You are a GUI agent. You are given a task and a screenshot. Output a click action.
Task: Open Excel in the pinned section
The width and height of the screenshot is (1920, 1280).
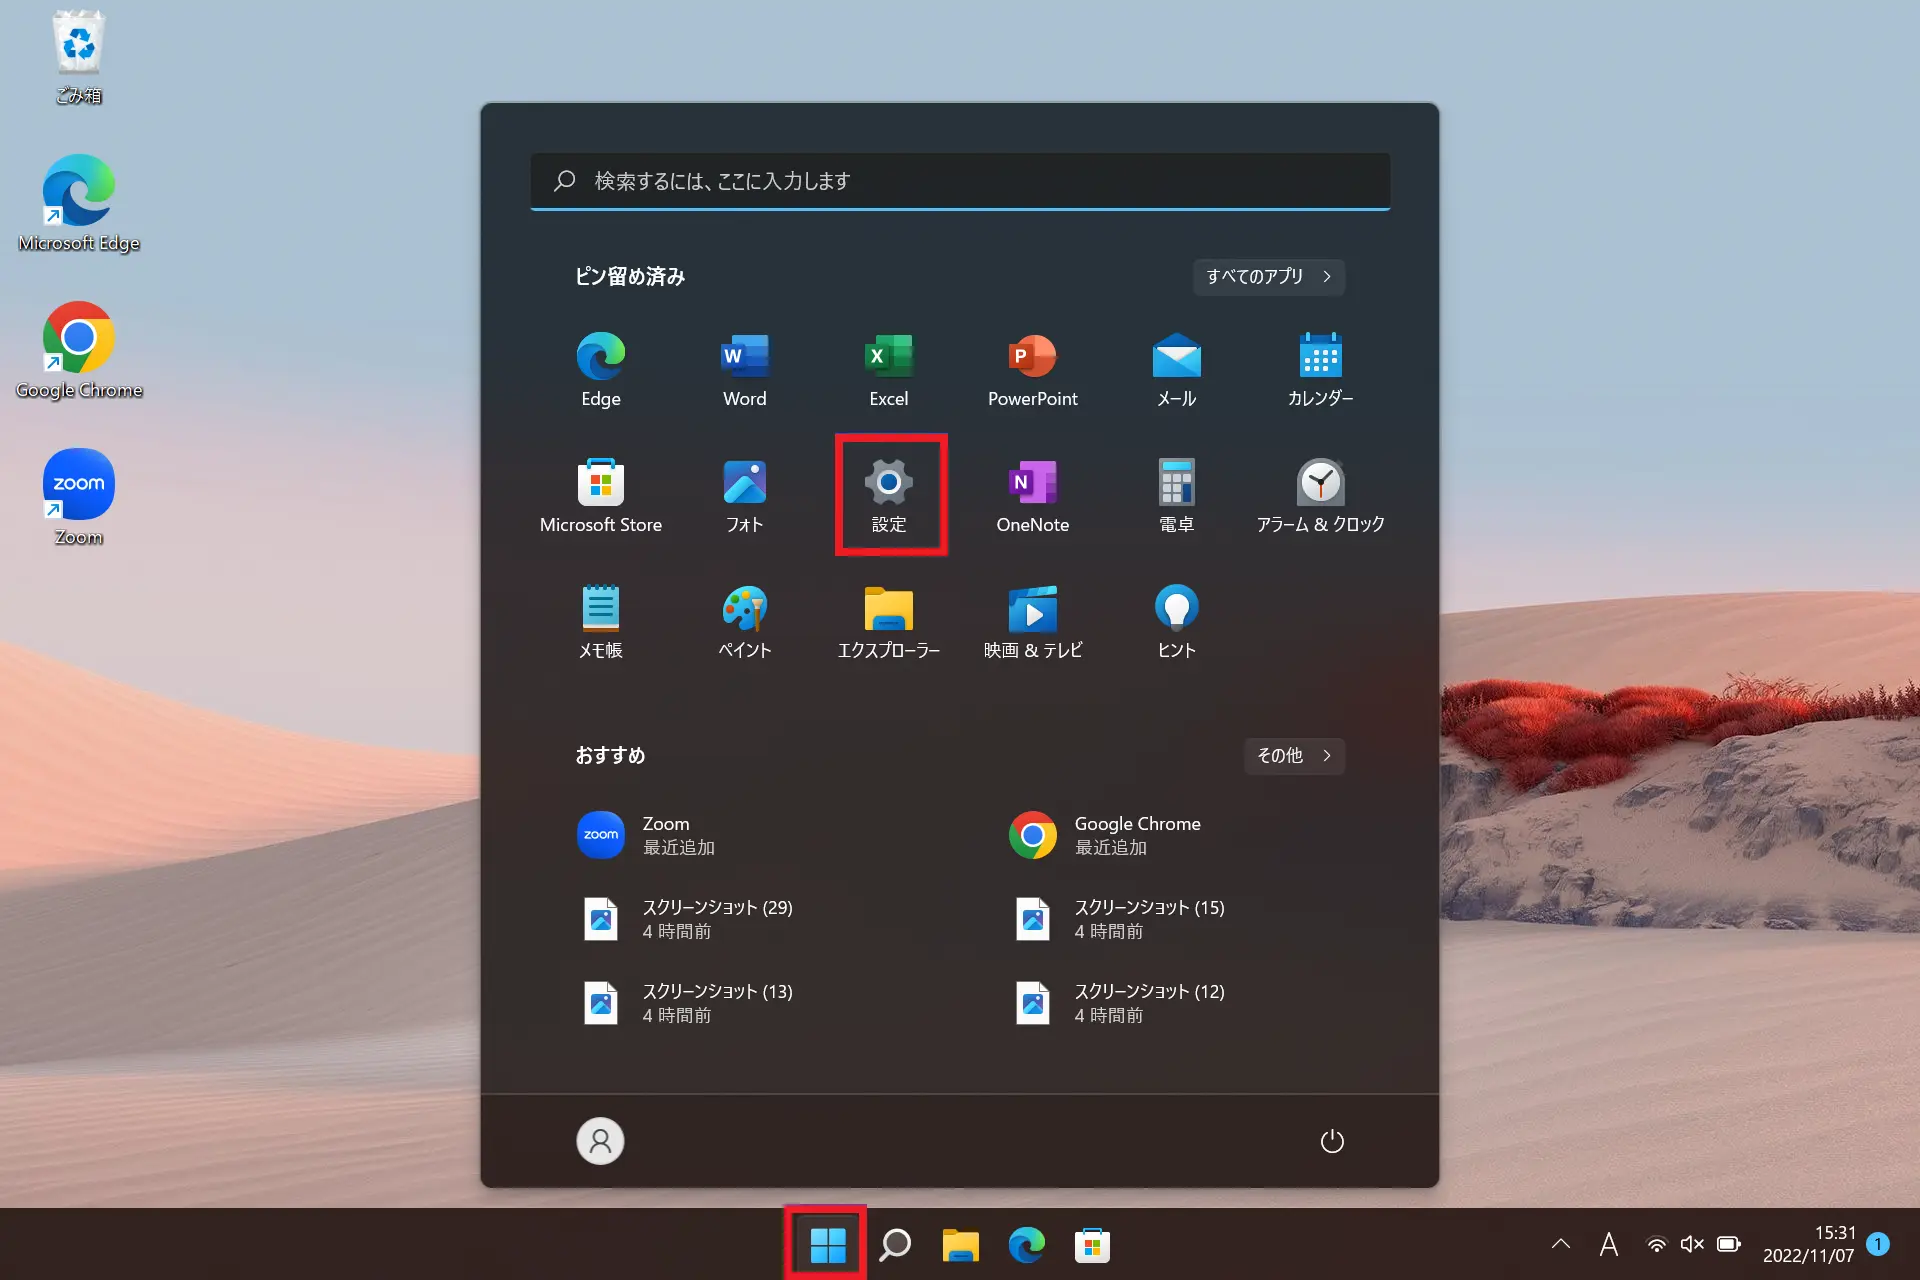click(888, 369)
